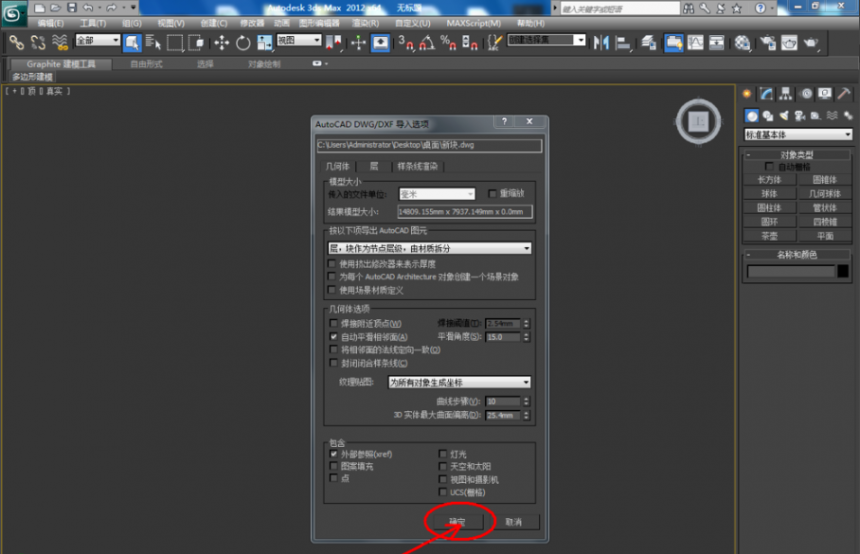
Task: Check 天空和太阳 include option
Action: [443, 466]
